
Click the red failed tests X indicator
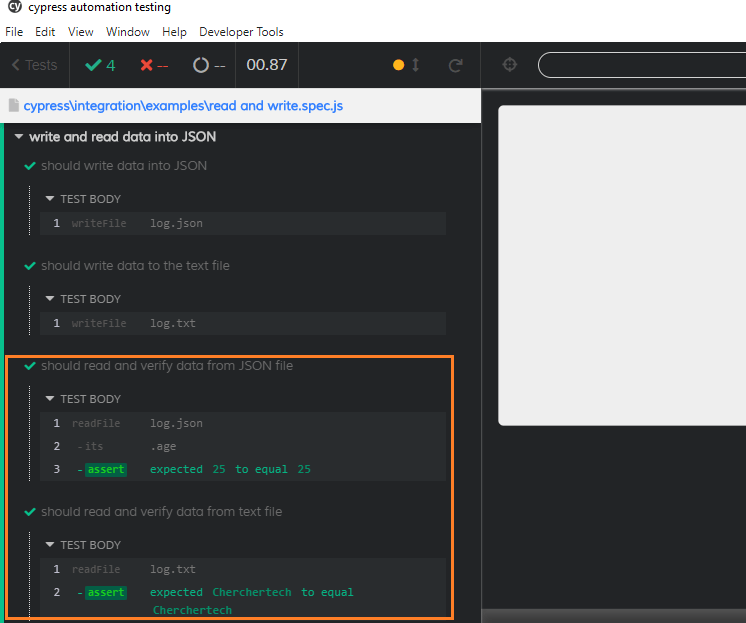pos(154,65)
